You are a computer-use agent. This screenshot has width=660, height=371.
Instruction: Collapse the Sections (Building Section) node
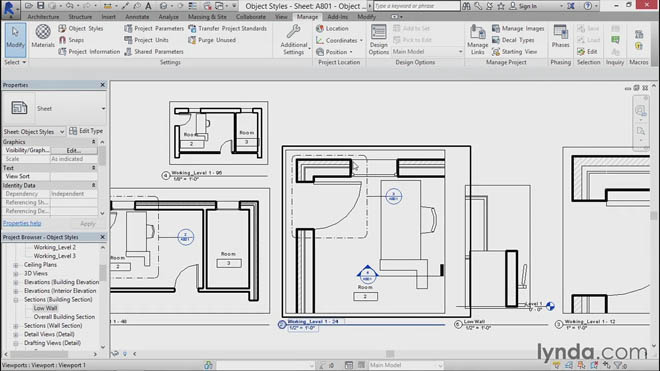tap(16, 300)
